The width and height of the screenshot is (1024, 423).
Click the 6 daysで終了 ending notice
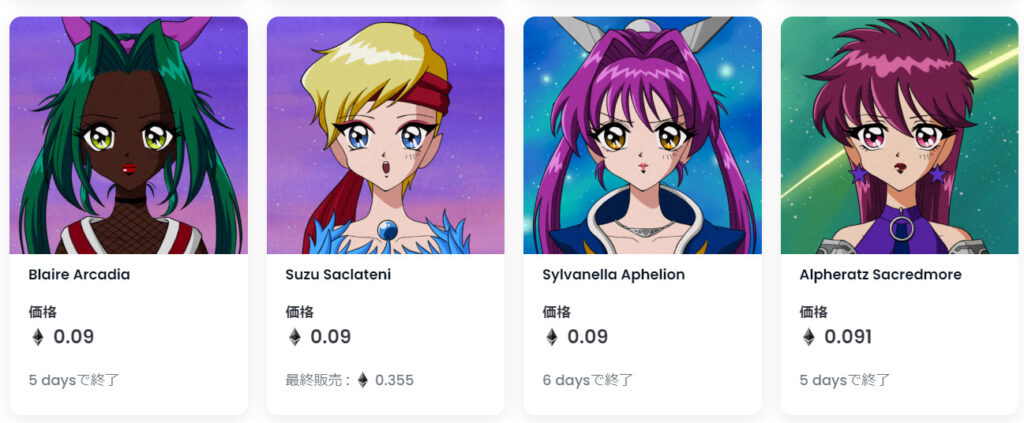[588, 380]
